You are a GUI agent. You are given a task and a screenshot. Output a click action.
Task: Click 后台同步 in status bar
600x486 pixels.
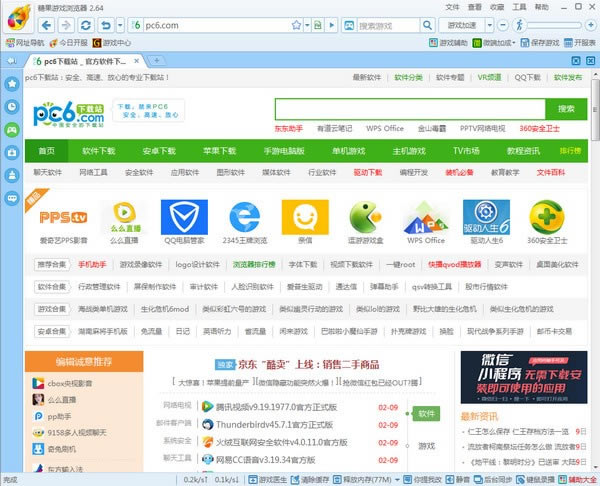(x=493, y=480)
